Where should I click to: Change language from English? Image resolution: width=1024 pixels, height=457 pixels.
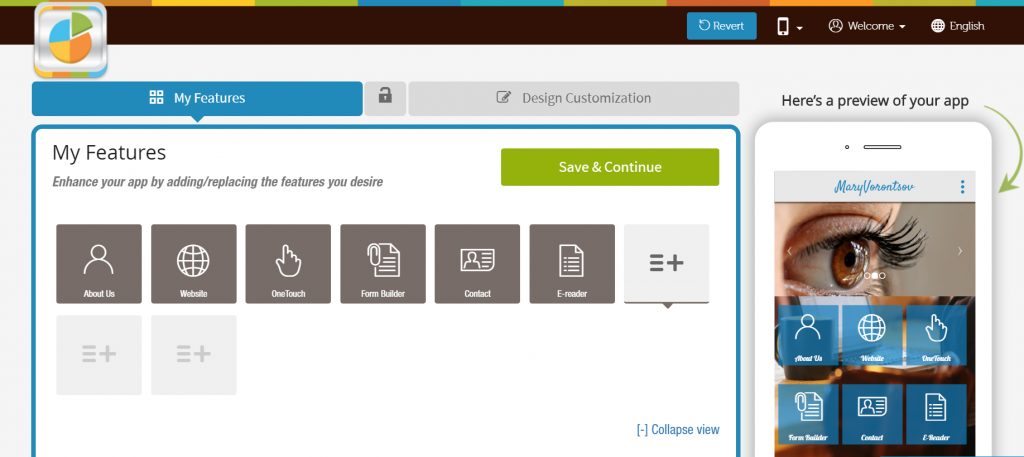click(957, 26)
